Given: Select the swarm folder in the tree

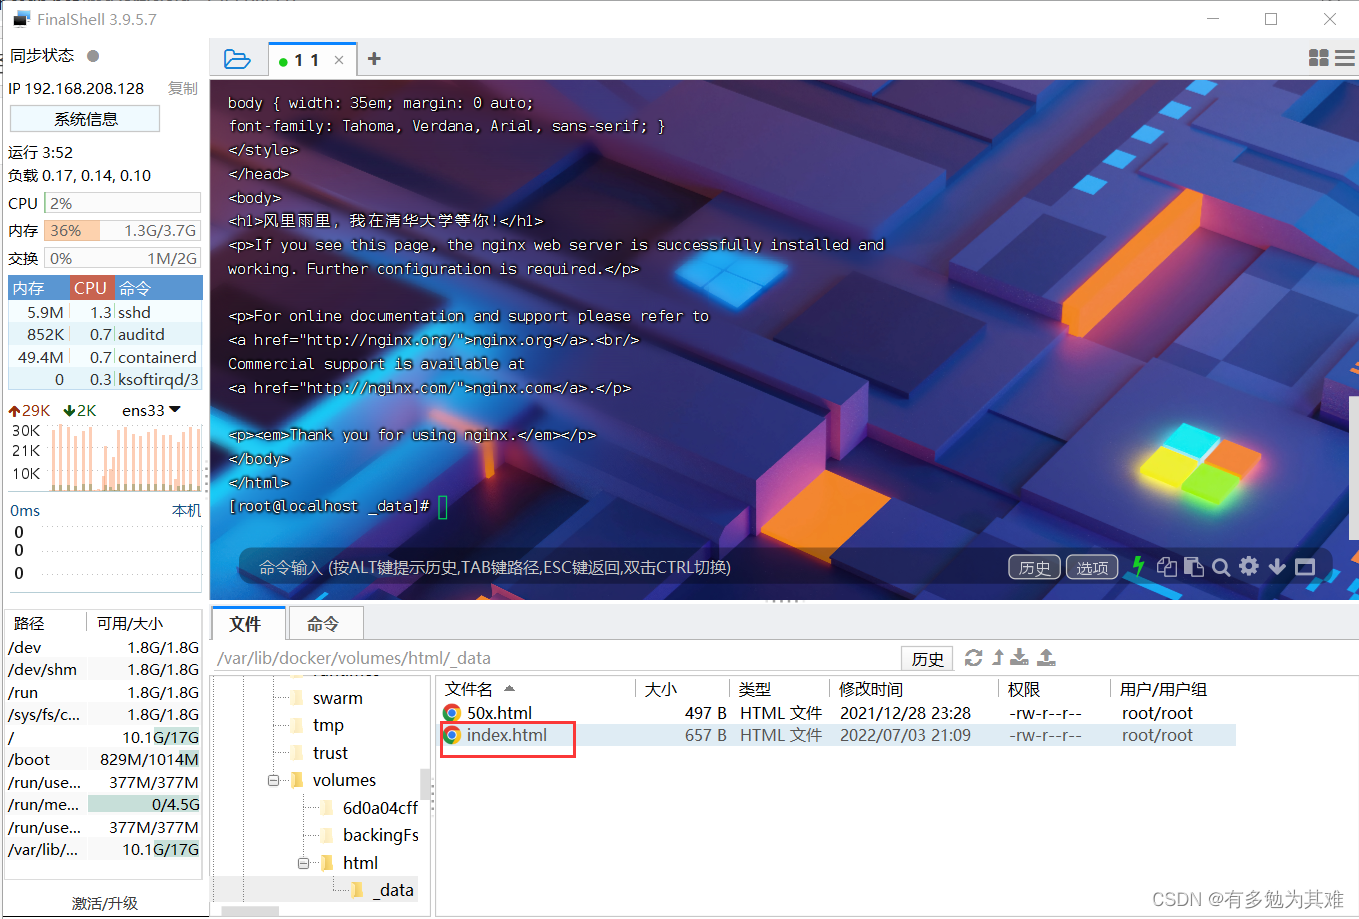Looking at the screenshot, I should 337,698.
